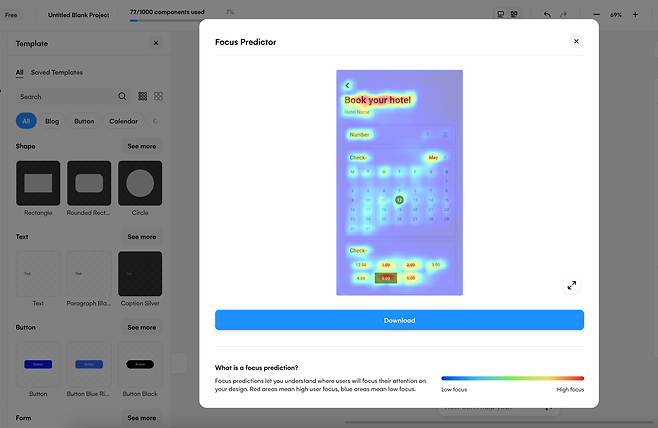Expand the heatmap preview to fullscreen

pos(572,285)
